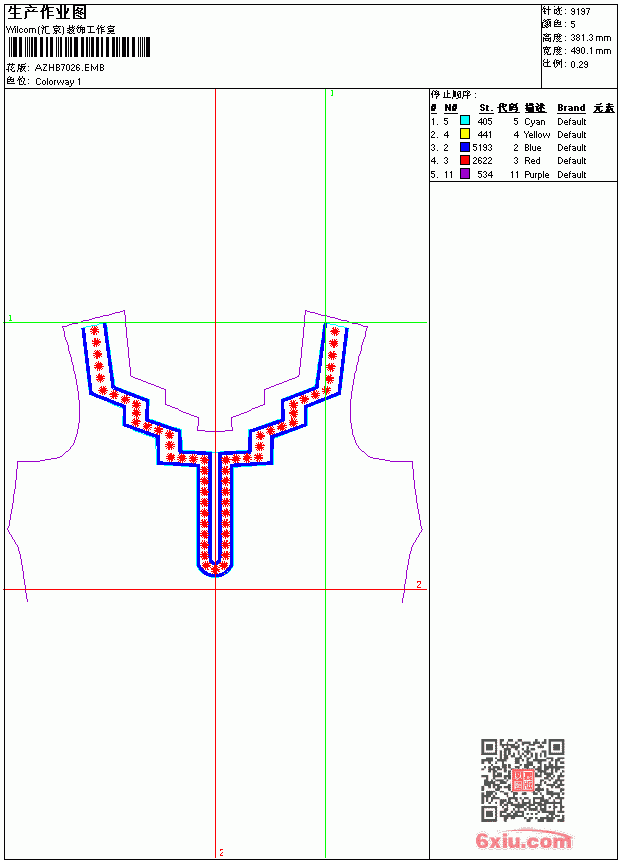Click the red seal in QR code center

tap(523, 780)
